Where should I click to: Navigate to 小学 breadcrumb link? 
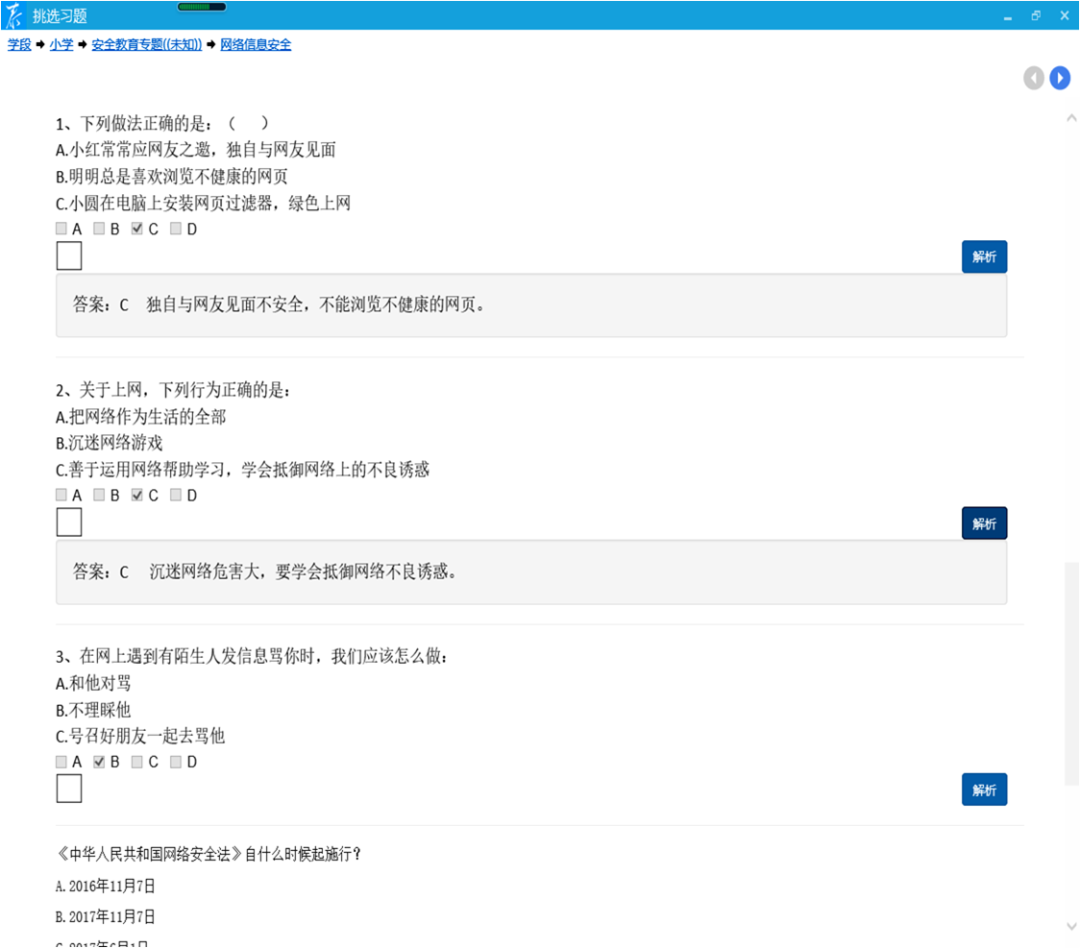(61, 45)
